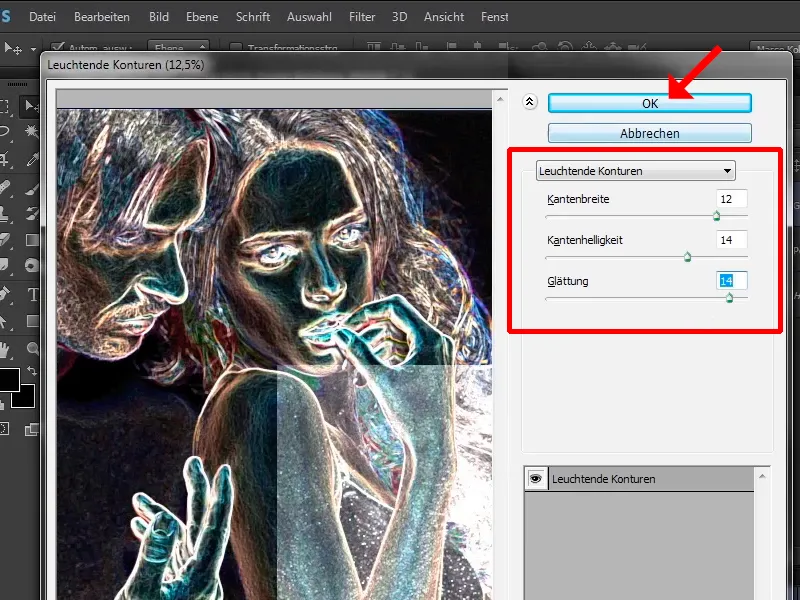Open the Filter menu

pos(362,17)
